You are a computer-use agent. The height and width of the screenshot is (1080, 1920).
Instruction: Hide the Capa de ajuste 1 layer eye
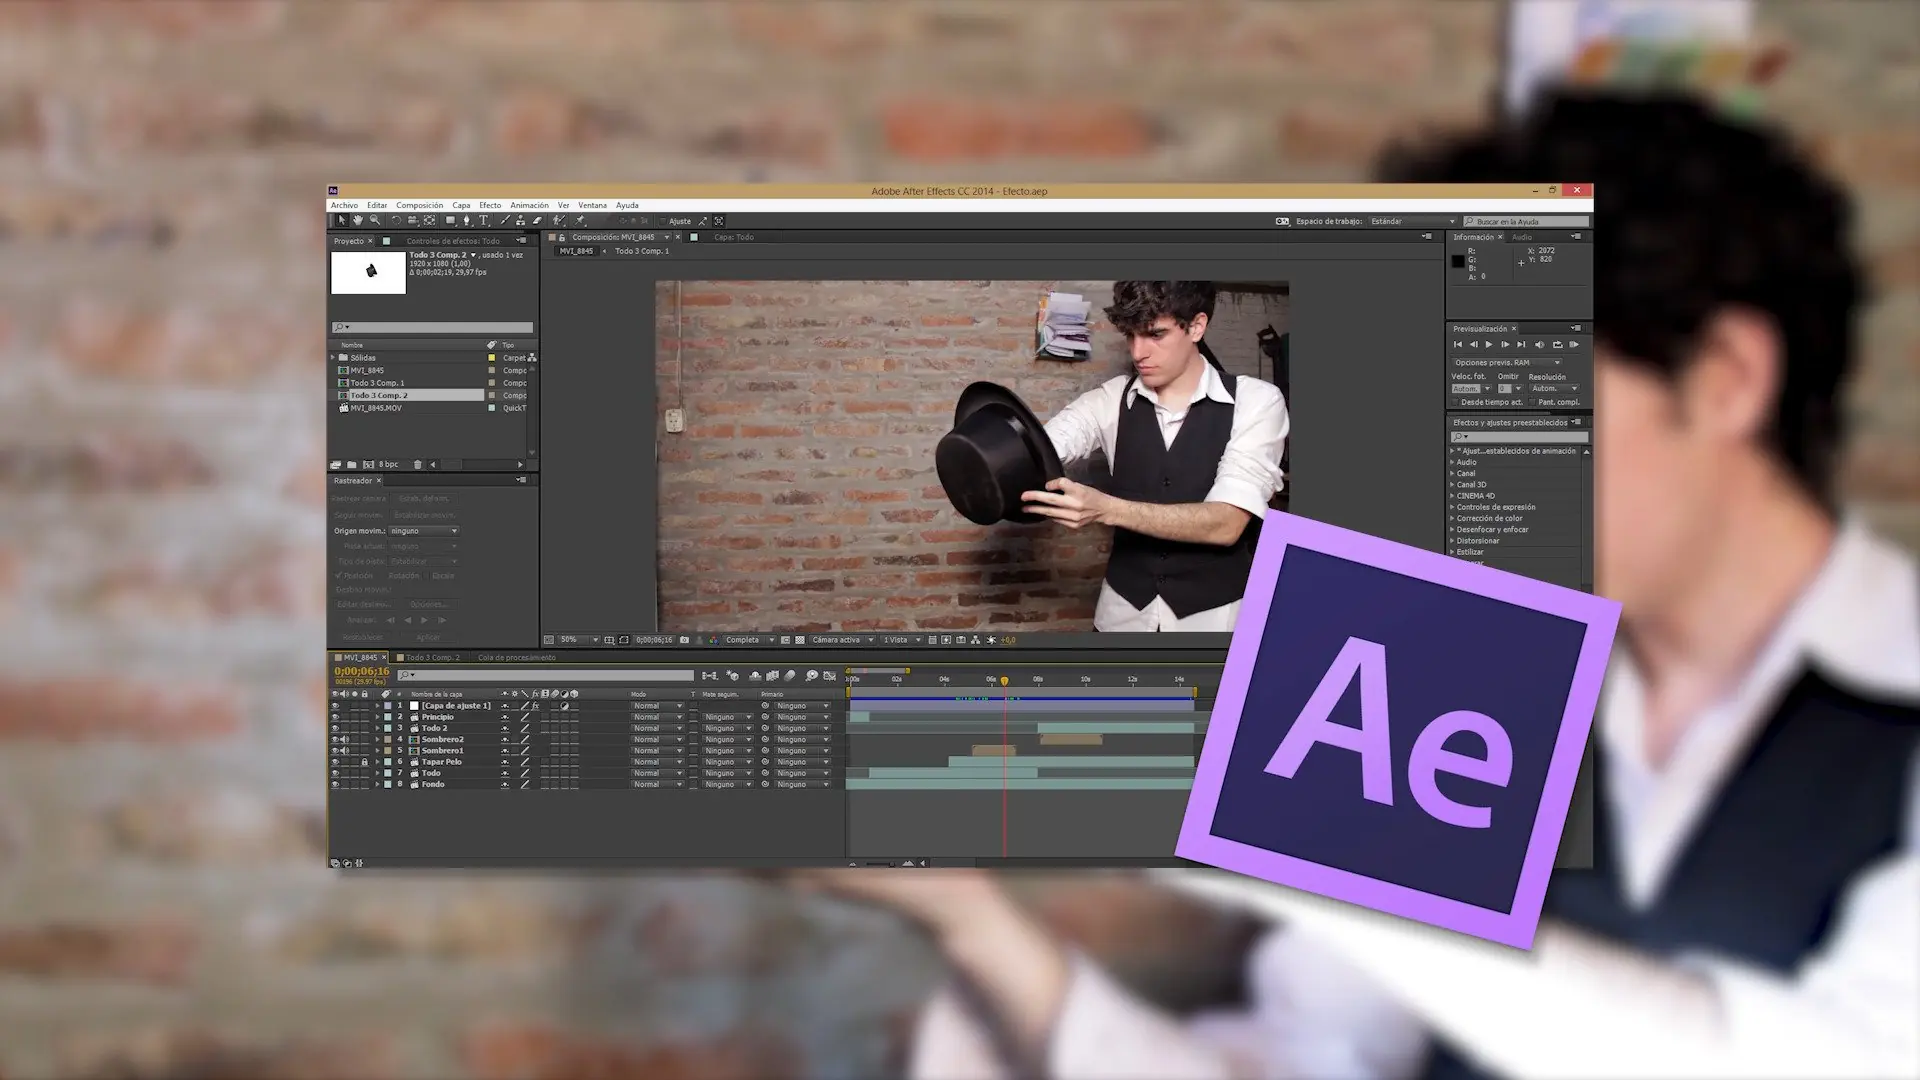click(335, 706)
